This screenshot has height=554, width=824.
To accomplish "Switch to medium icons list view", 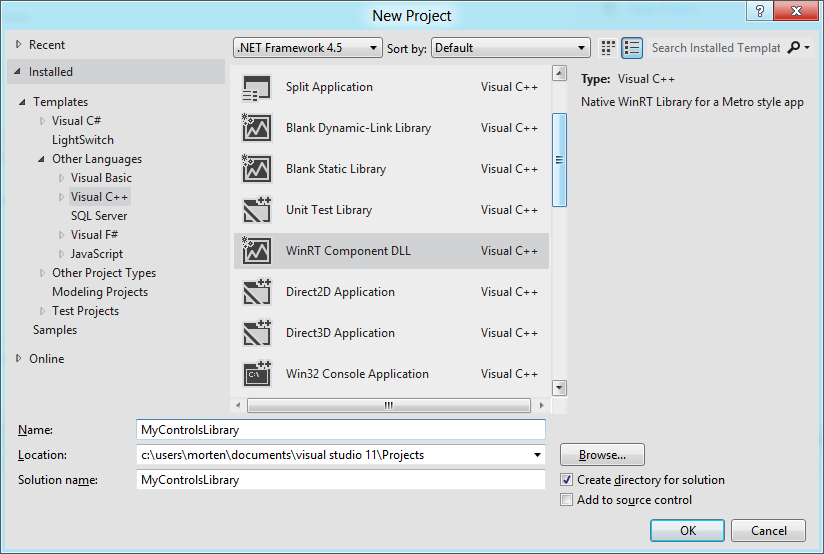I will coord(632,48).
